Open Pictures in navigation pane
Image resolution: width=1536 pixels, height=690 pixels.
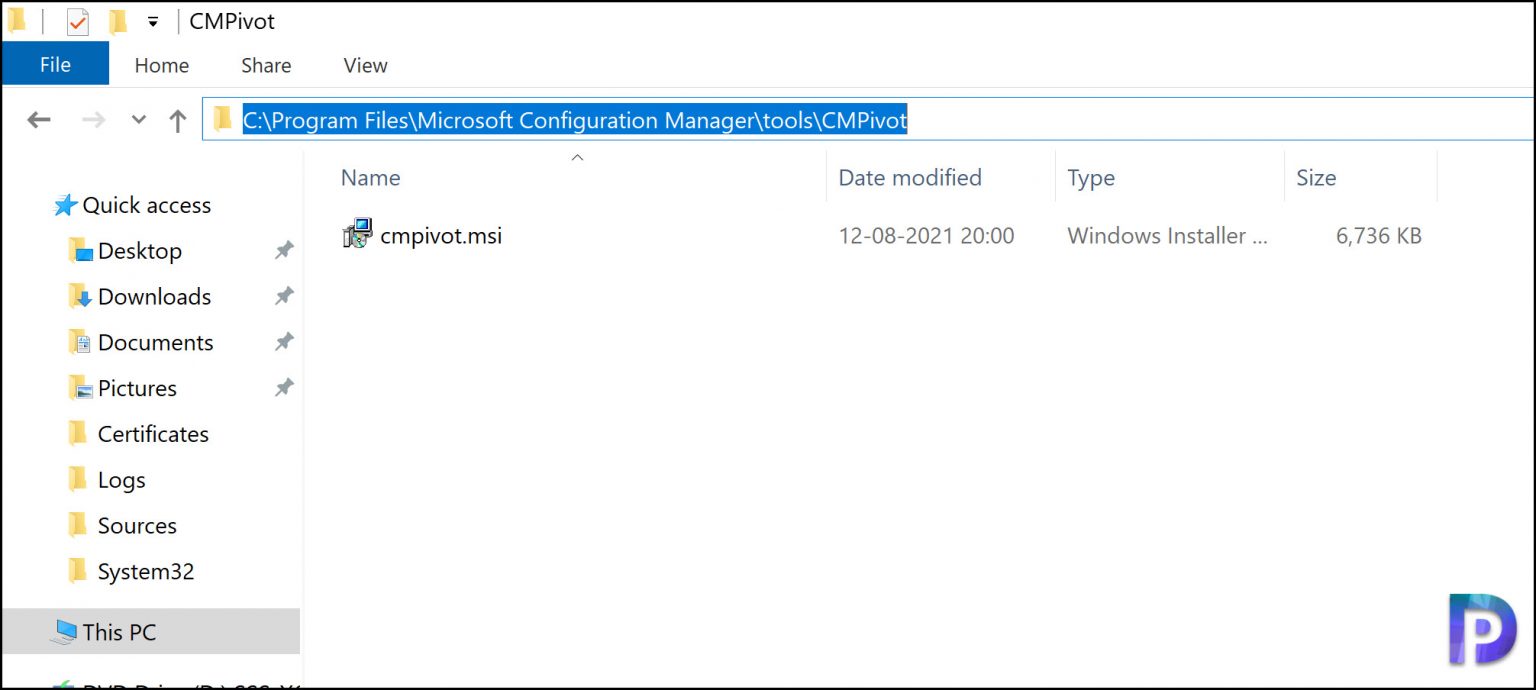pos(137,389)
